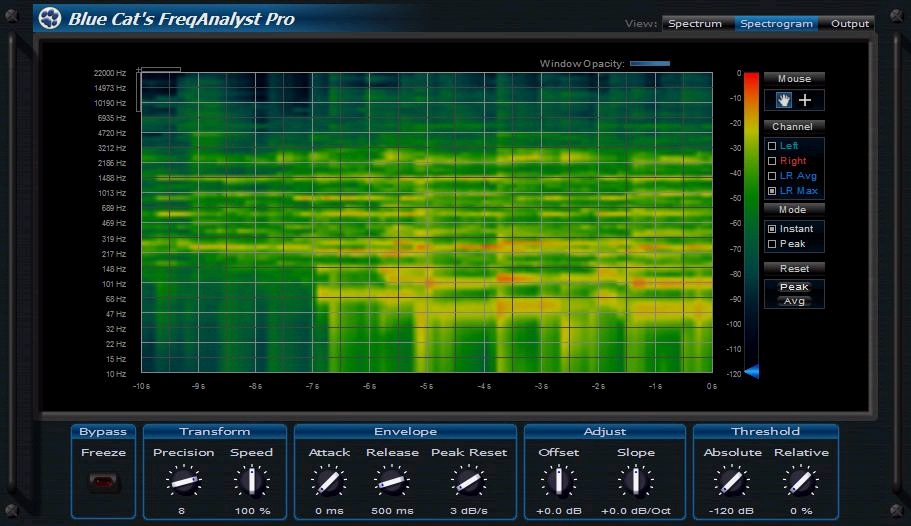The image size is (911, 526).
Task: Click the spectrogram display area
Action: click(x=427, y=222)
